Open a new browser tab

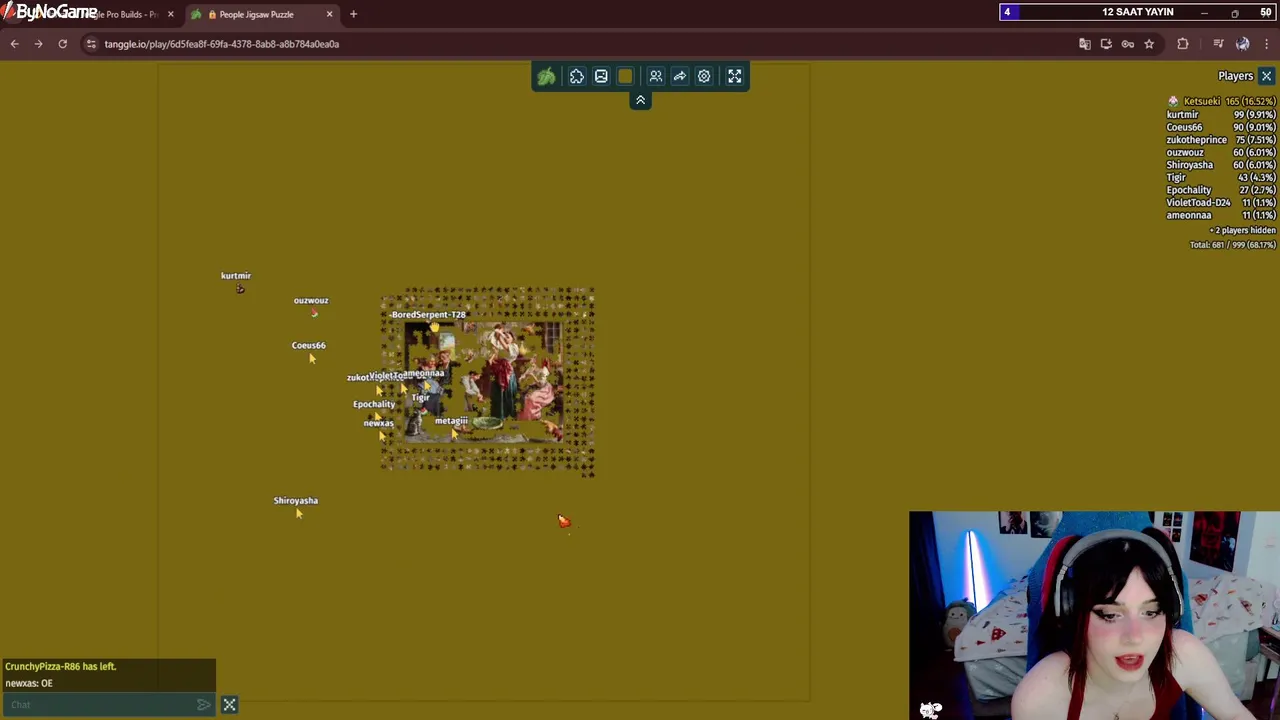point(353,14)
